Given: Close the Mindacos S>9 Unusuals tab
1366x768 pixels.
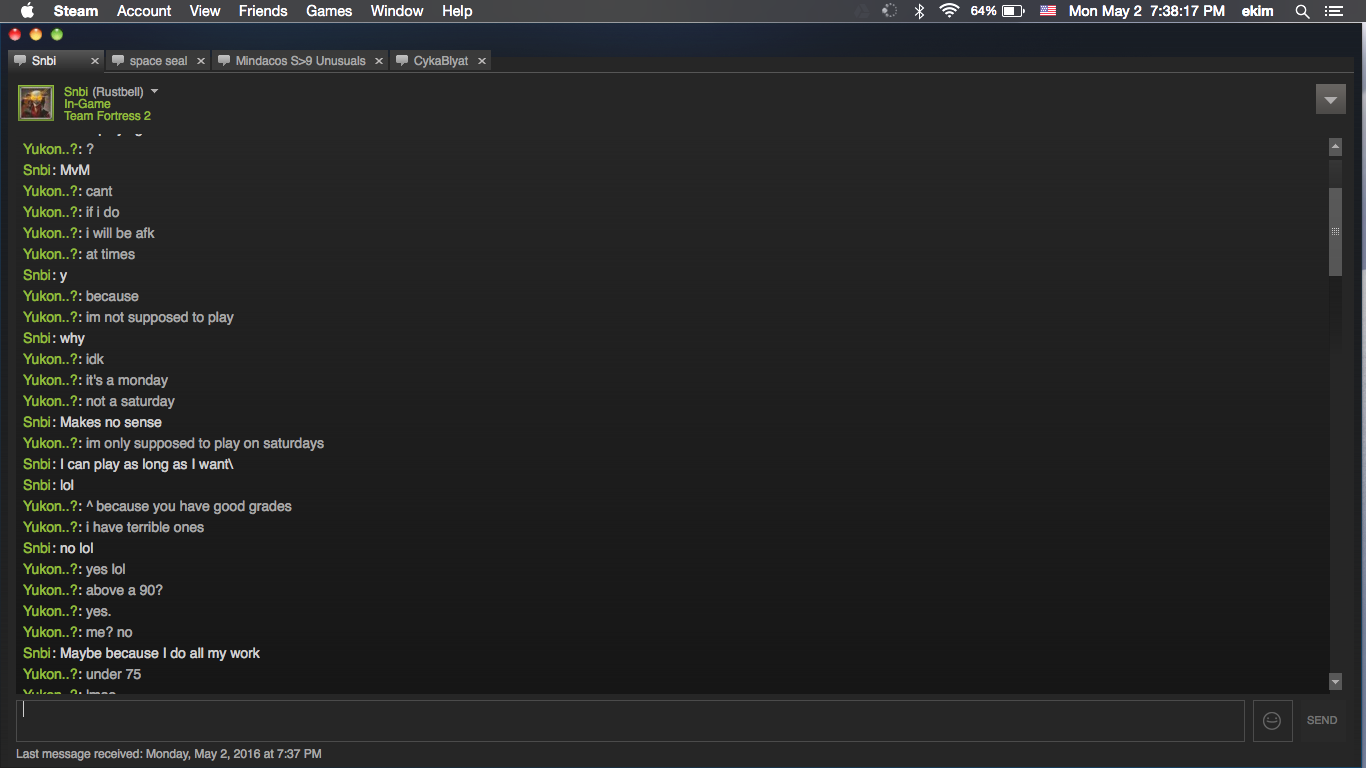Looking at the screenshot, I should [x=378, y=61].
